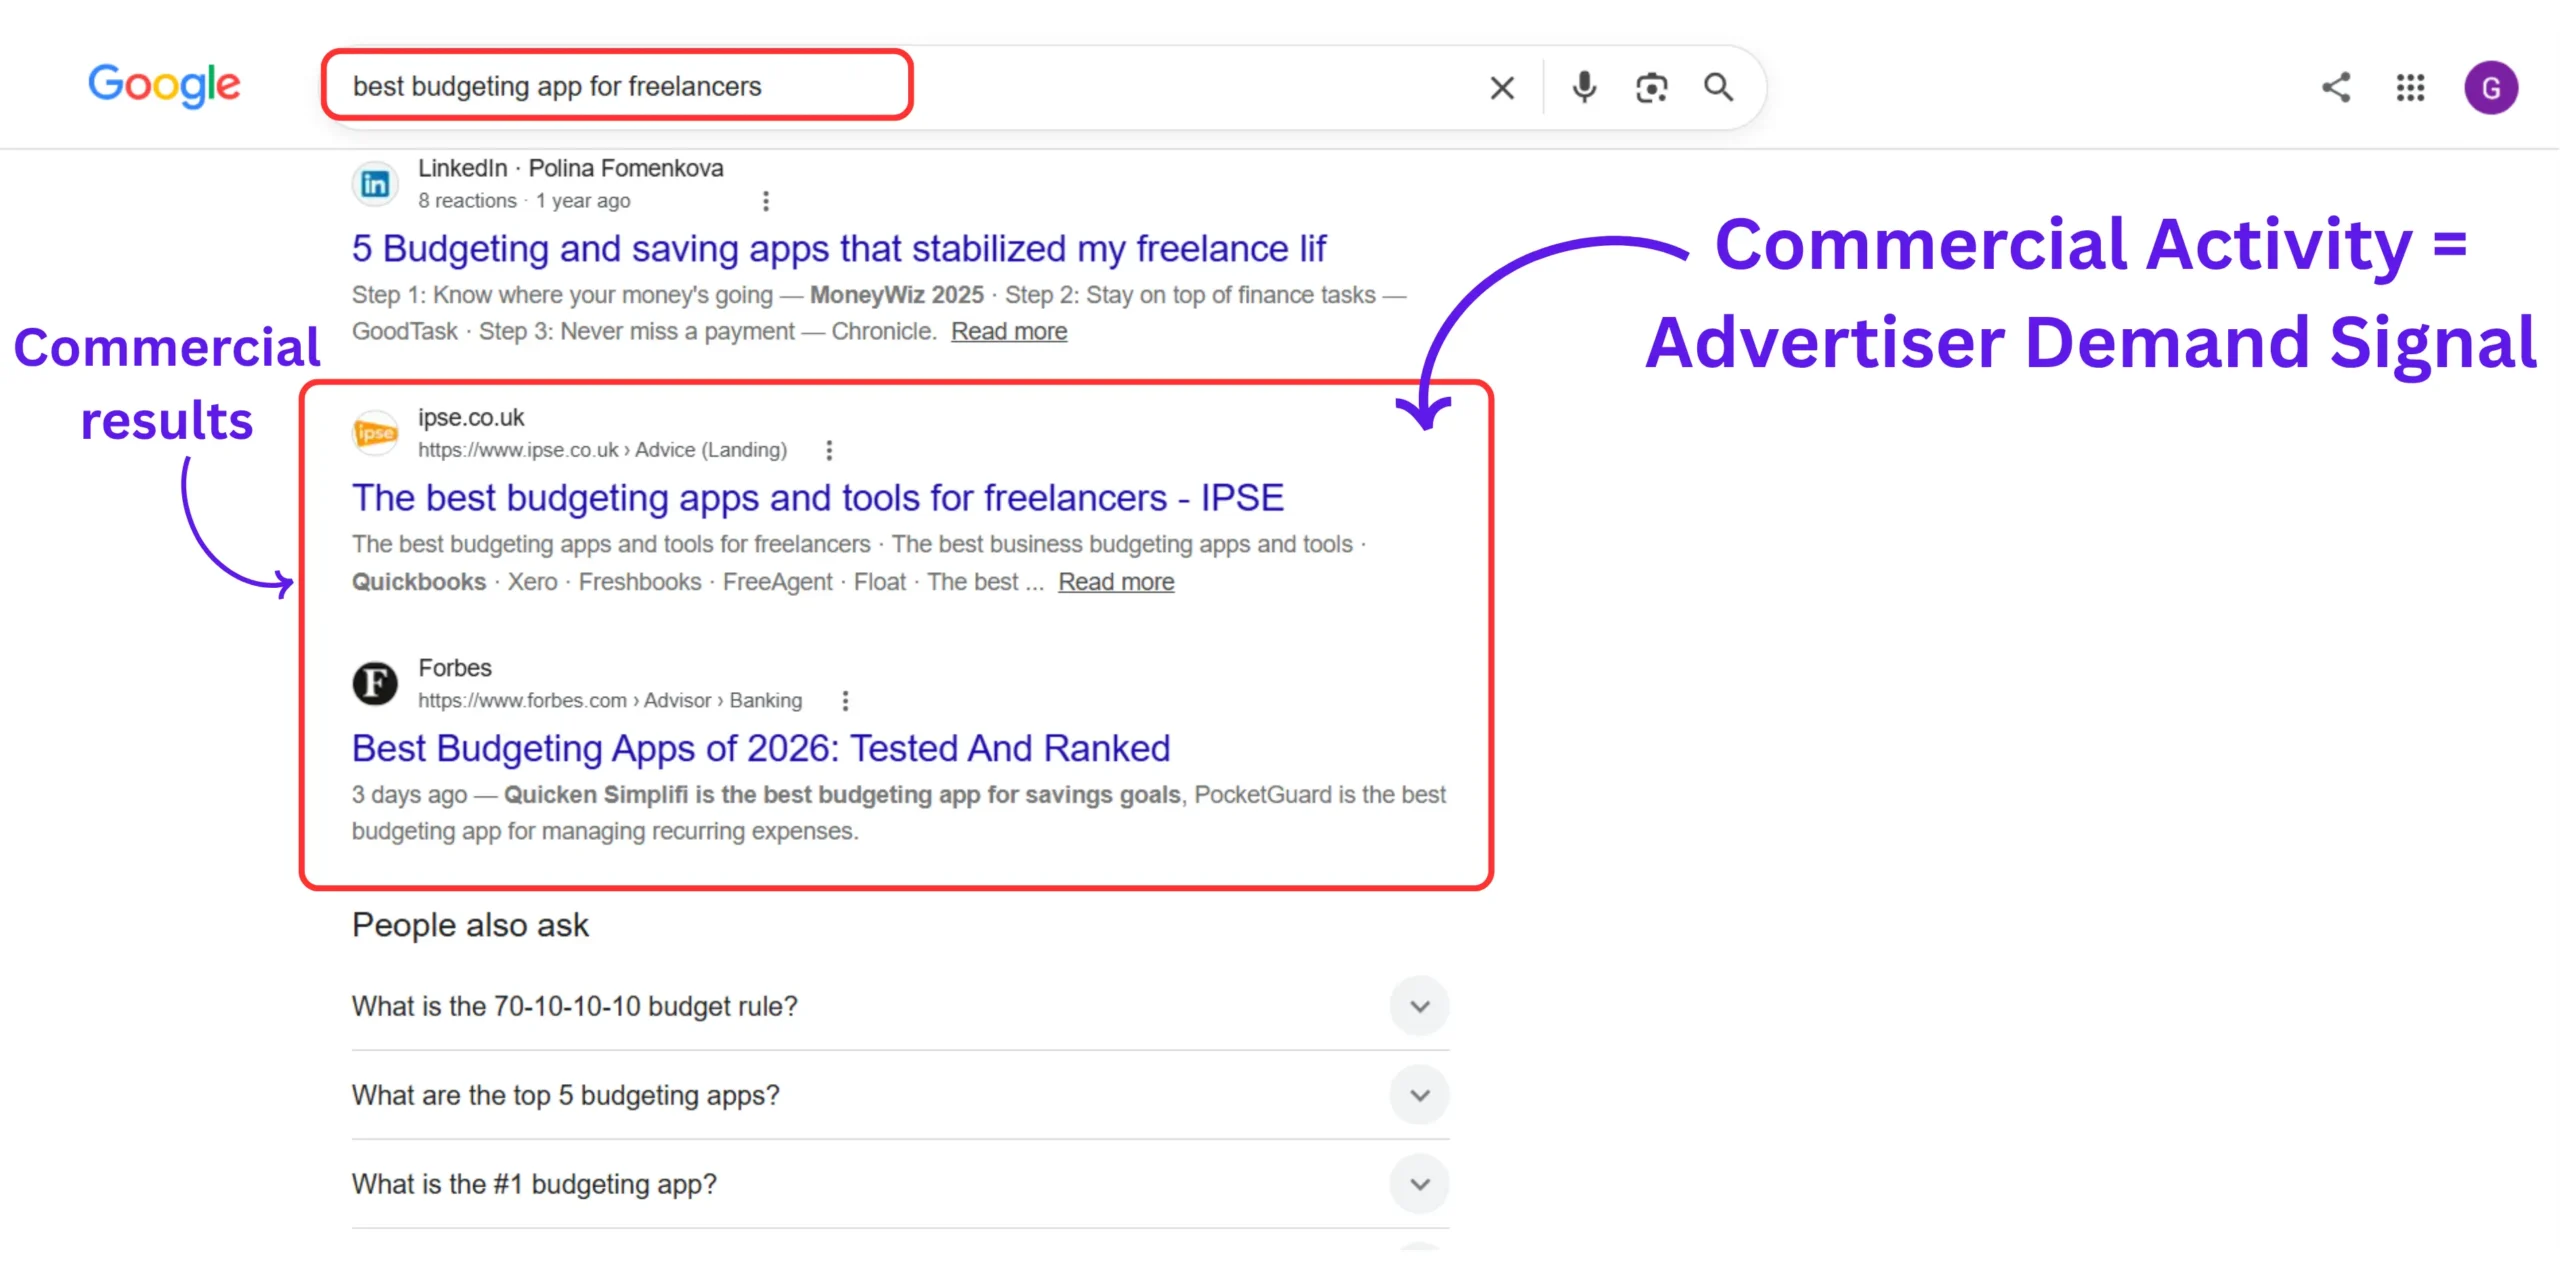Viewport: 2560px width, 1280px height.
Task: Click the magnifier search button
Action: [1718, 88]
